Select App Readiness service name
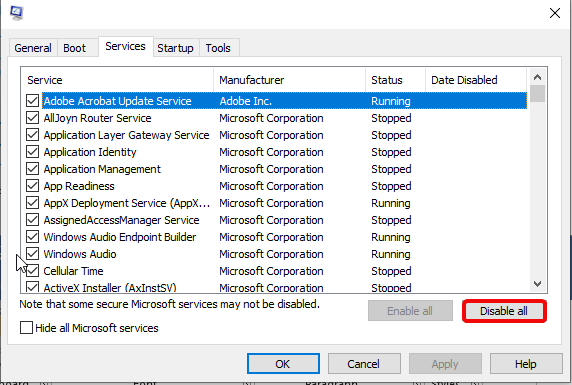Viewport: 572px width, 385px height. click(x=79, y=186)
